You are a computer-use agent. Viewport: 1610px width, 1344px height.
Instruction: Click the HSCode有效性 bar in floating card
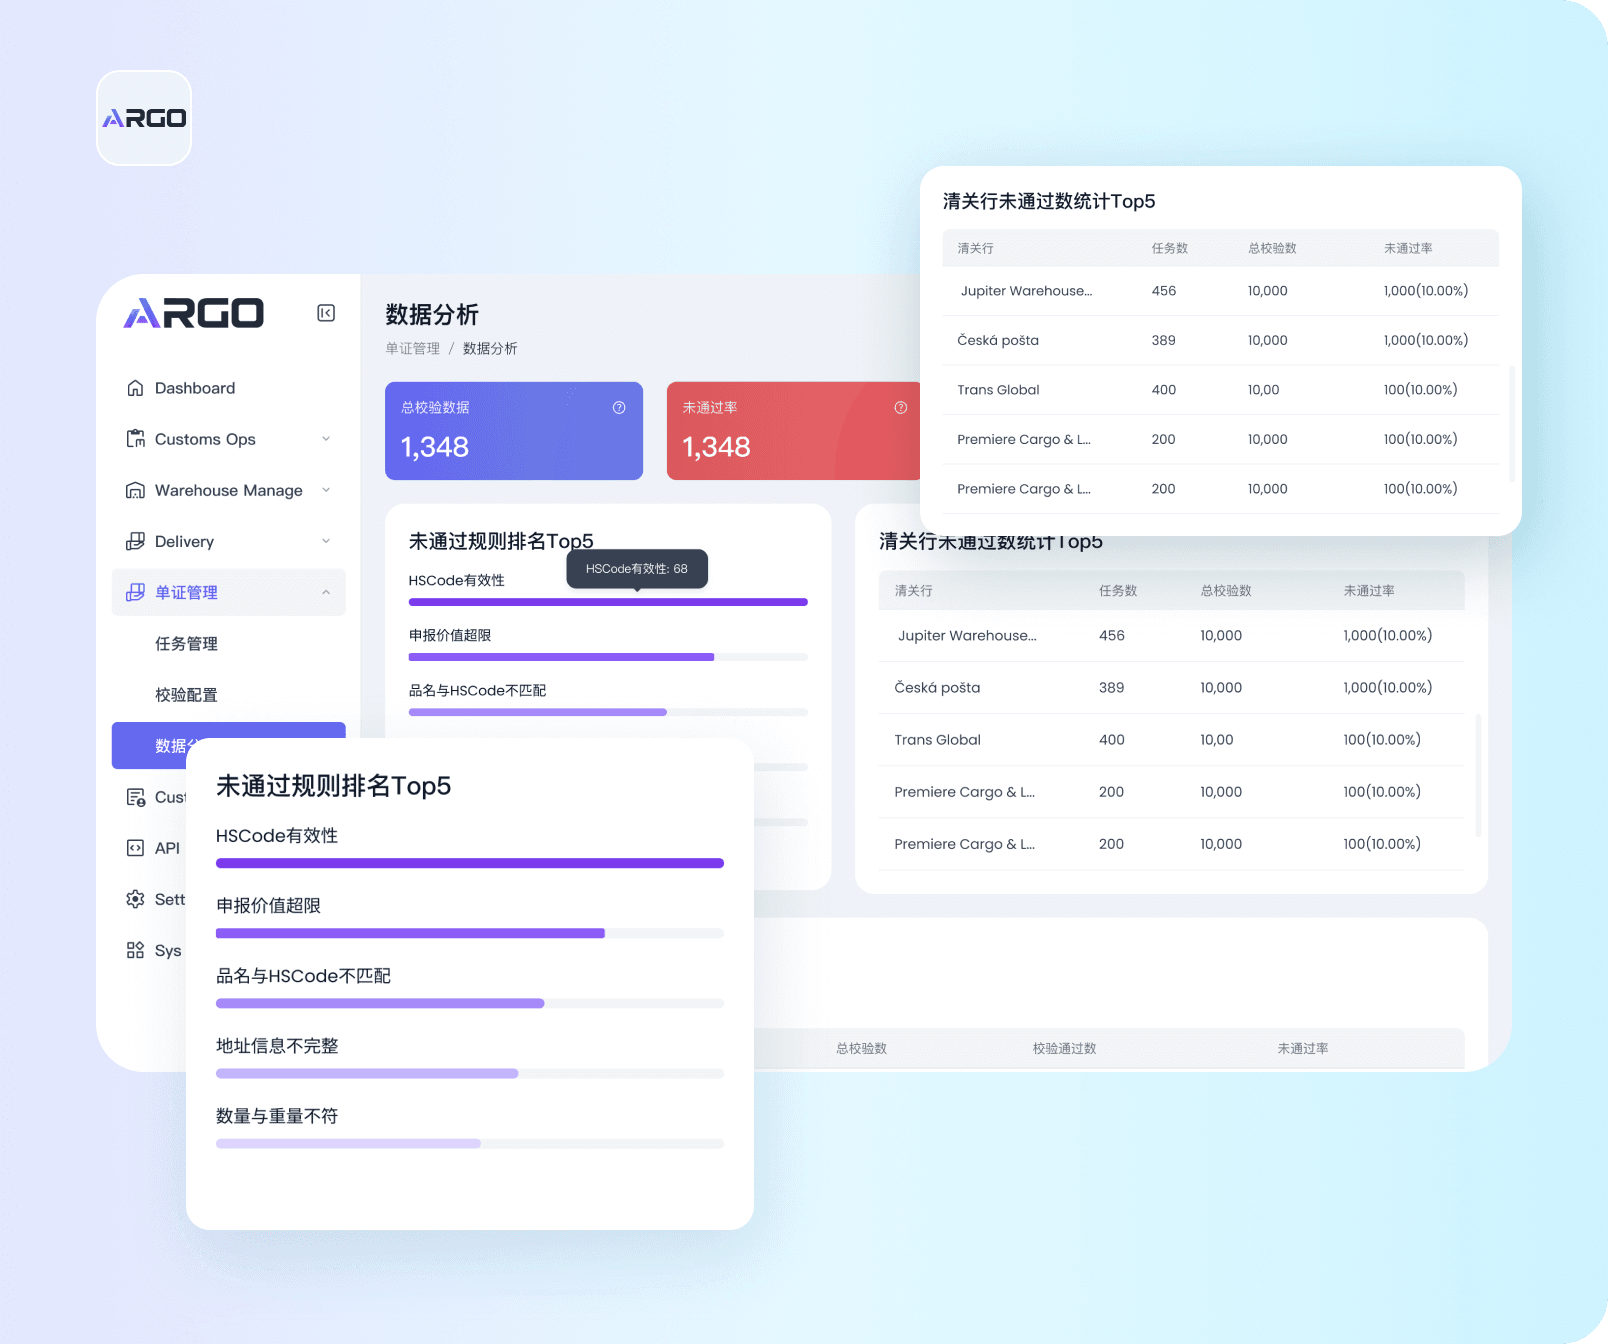tap(470, 863)
